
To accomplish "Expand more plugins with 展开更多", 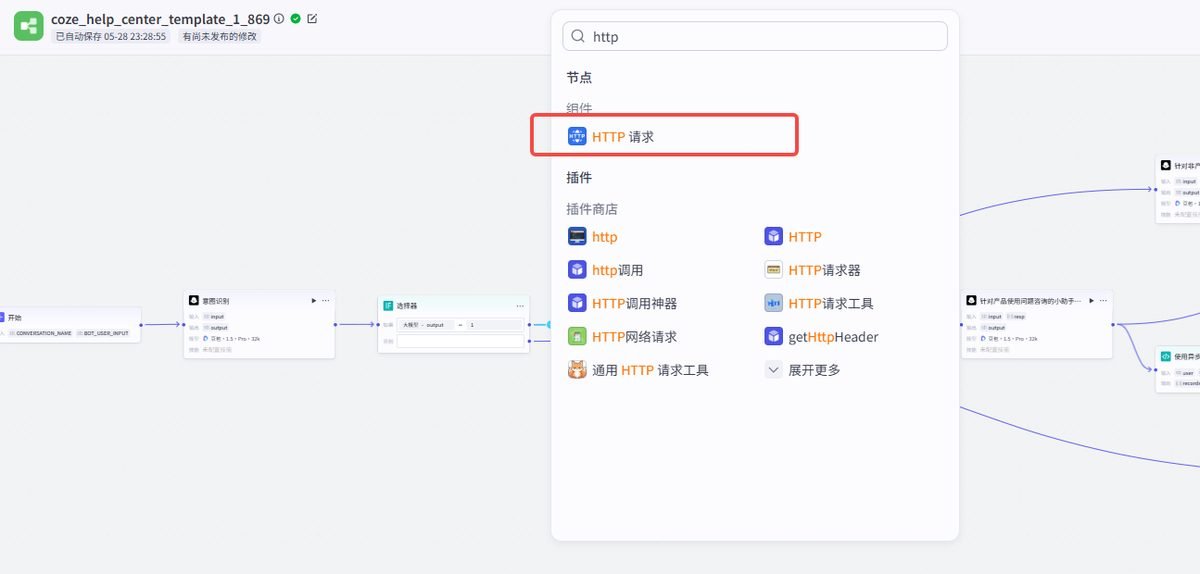I will [x=814, y=370].
